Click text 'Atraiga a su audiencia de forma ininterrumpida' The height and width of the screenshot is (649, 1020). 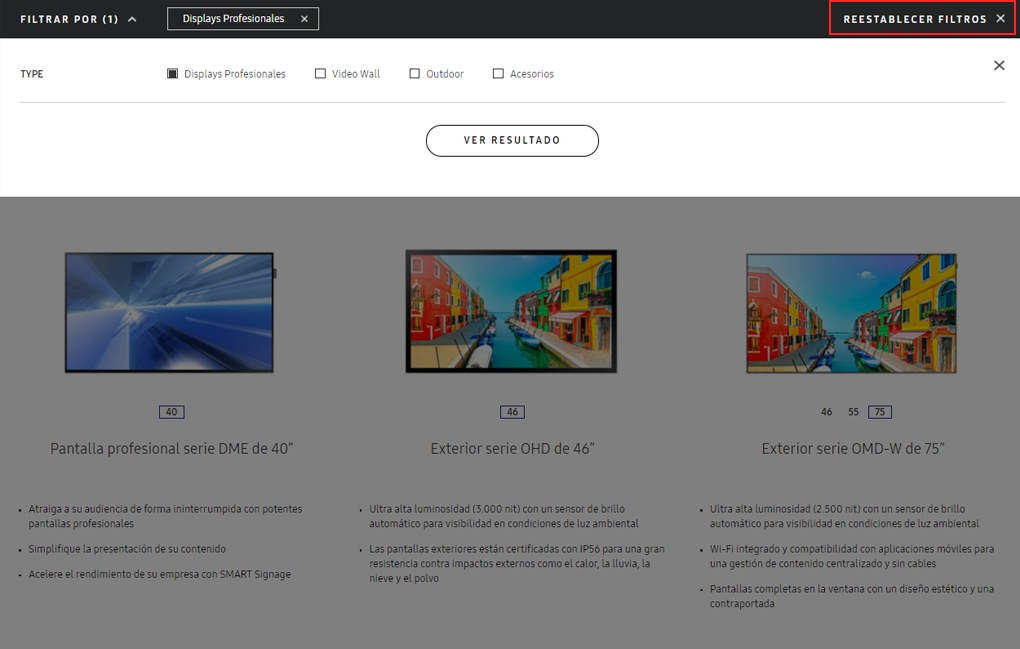pos(135,509)
